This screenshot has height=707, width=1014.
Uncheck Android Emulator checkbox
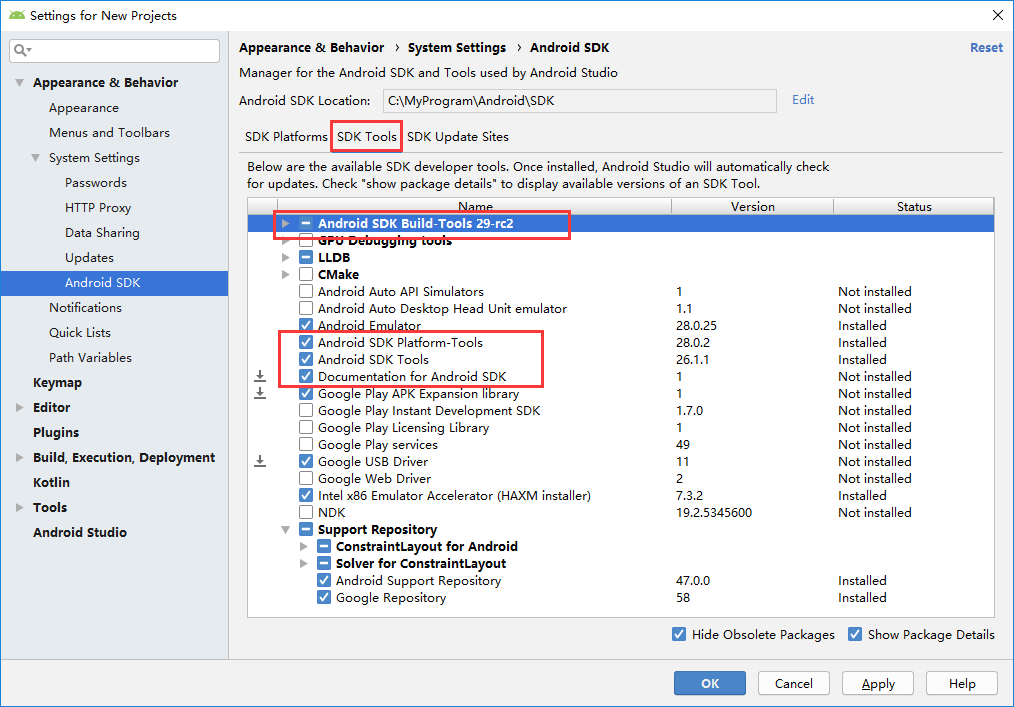306,325
